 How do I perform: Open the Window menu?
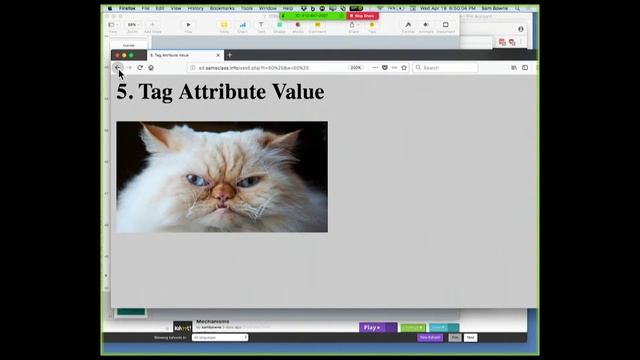pyautogui.click(x=268, y=8)
